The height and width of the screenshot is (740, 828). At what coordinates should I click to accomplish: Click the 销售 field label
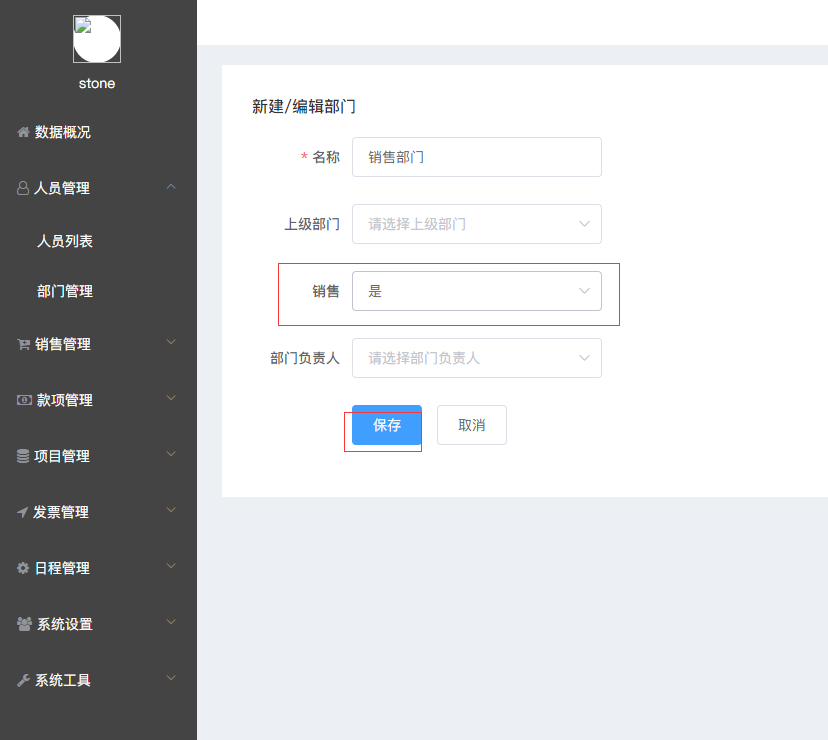coord(326,291)
